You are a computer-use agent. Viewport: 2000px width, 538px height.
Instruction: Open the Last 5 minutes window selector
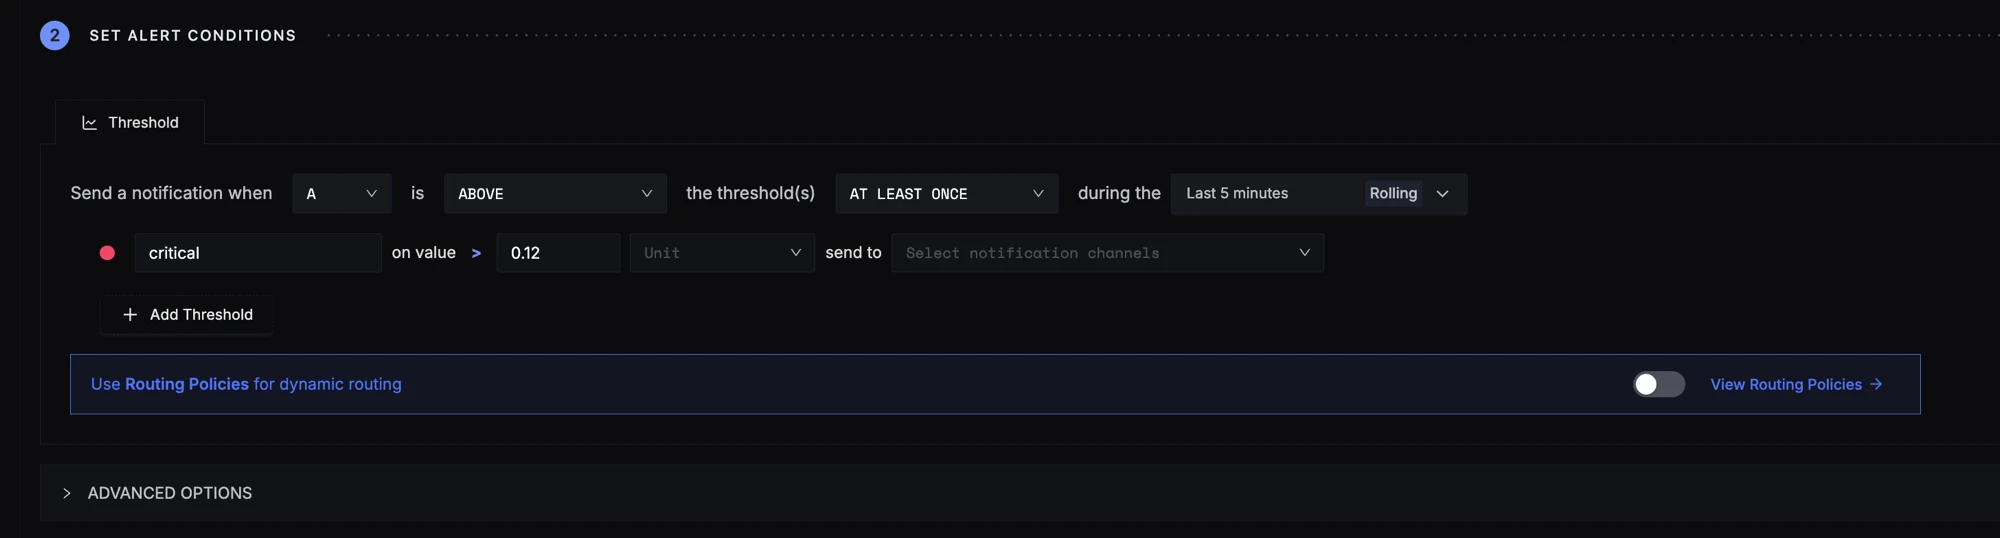tap(1319, 194)
